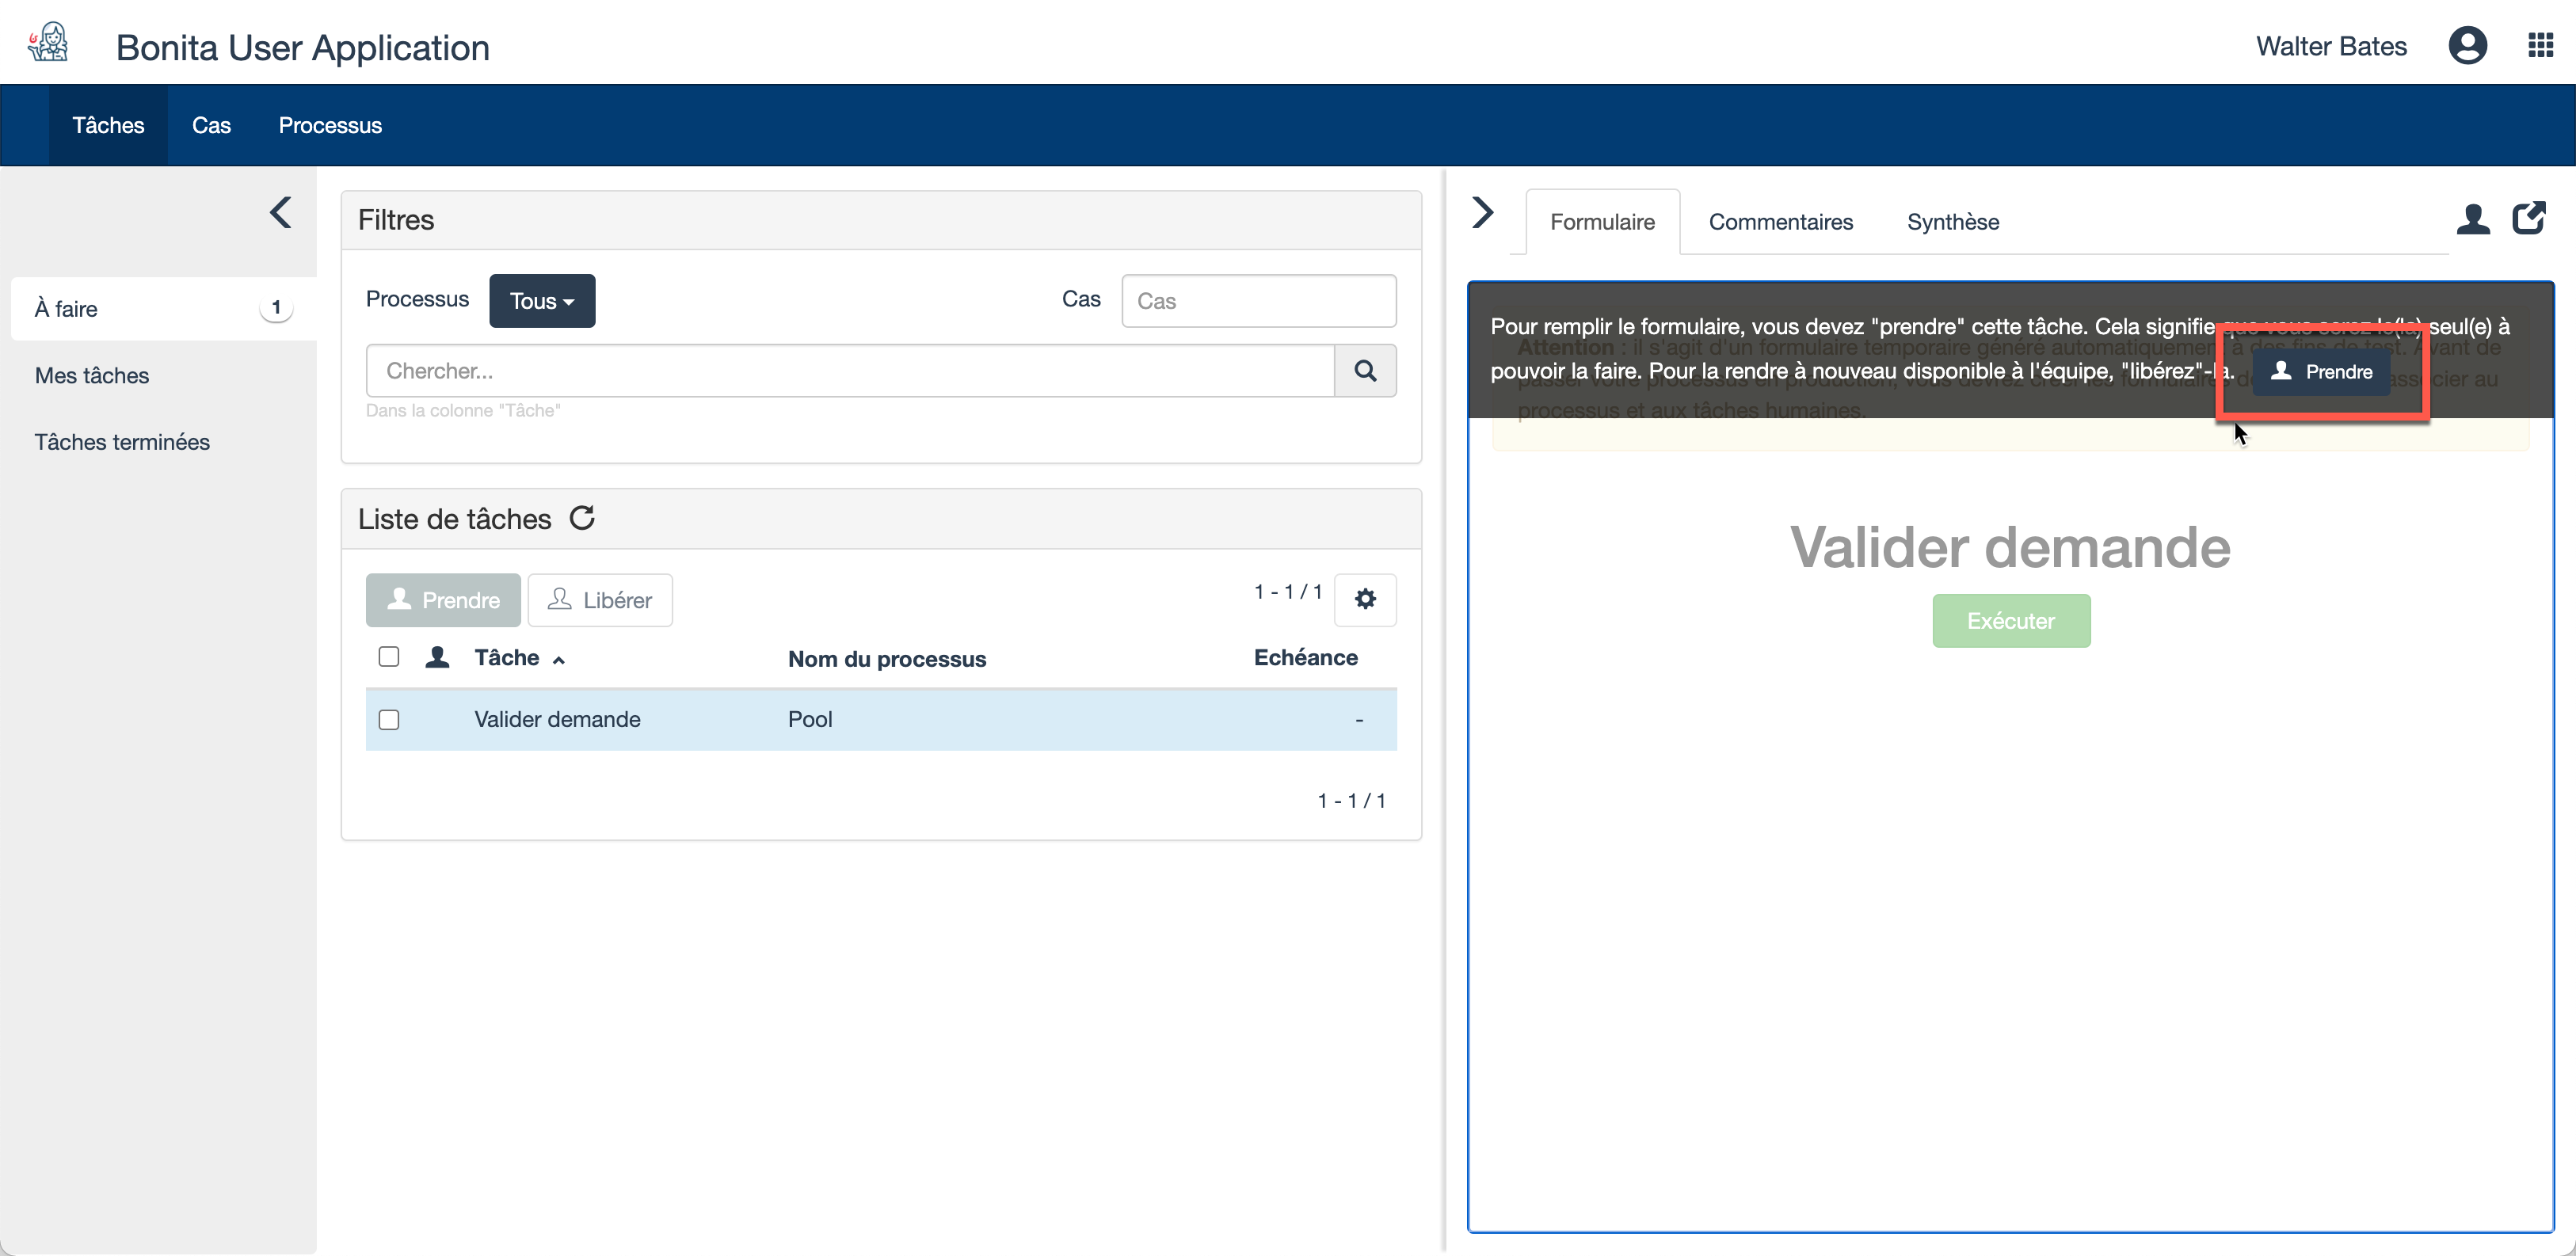Select the Valider demande task cell
2576x1256 pixels.
pos(558,720)
